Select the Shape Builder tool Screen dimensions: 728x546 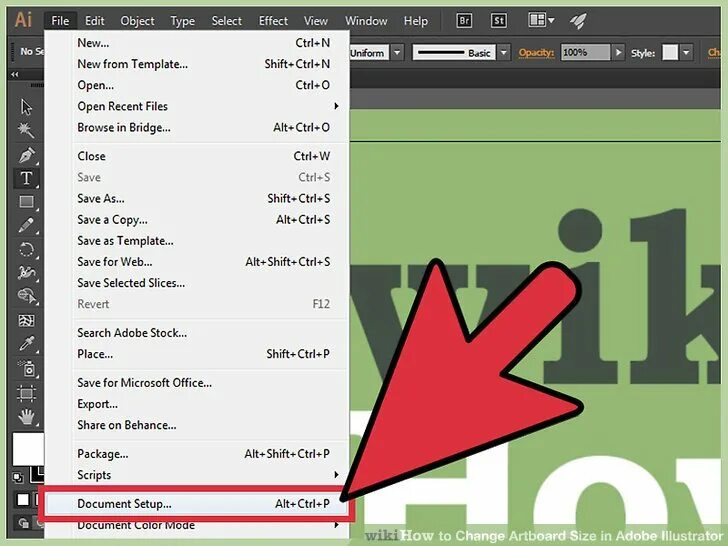(x=26, y=296)
